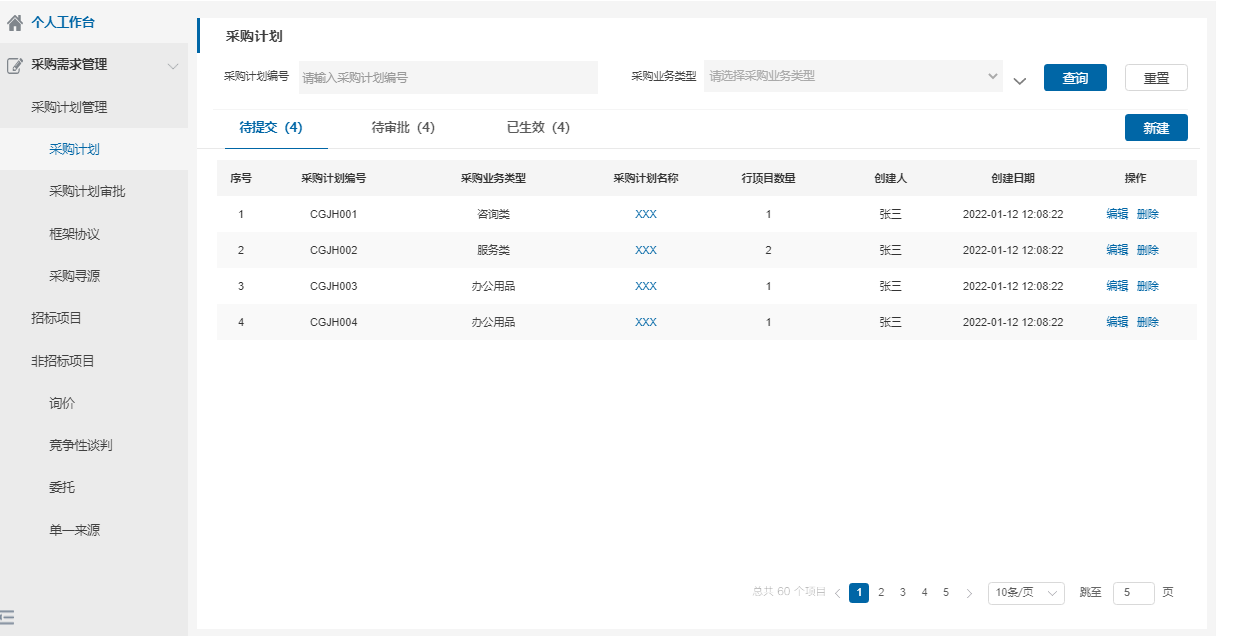Screen dimensions: 1255x636
Task: Click cell CGJH004 in the table
Action: (334, 322)
